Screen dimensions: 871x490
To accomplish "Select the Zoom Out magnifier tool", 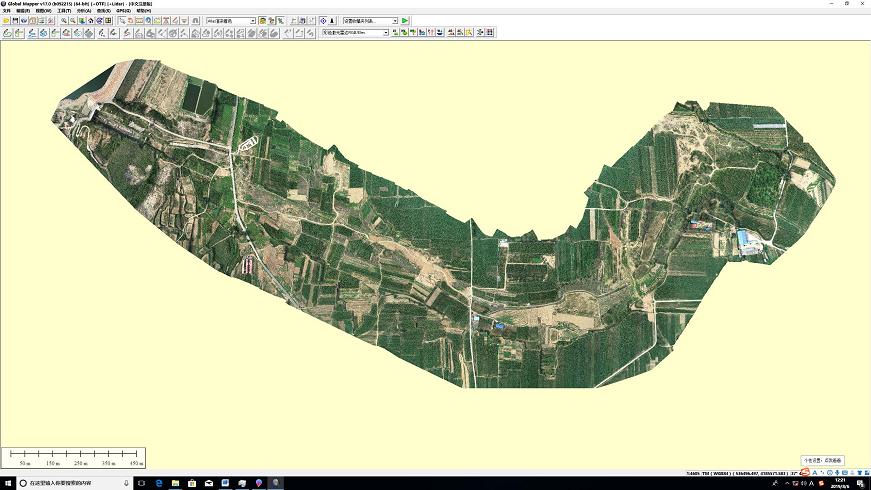I will tap(73, 20).
